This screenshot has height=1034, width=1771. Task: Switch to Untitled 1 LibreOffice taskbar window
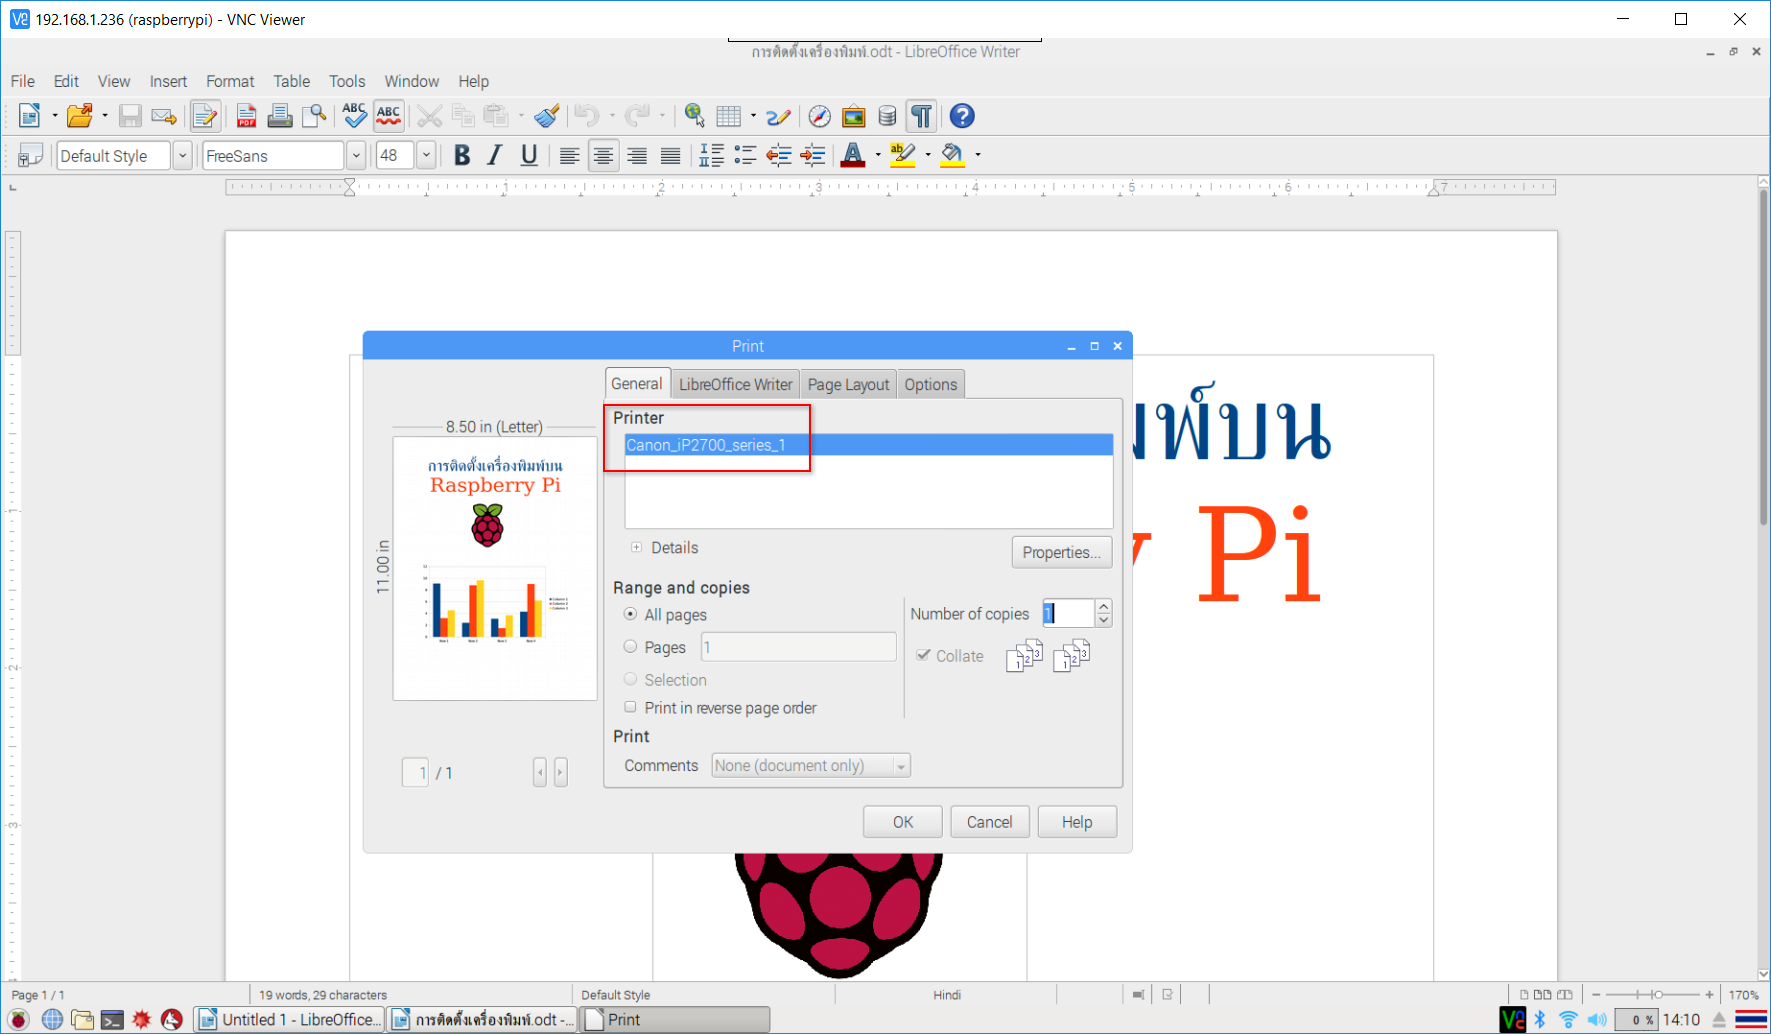pyautogui.click(x=289, y=1019)
